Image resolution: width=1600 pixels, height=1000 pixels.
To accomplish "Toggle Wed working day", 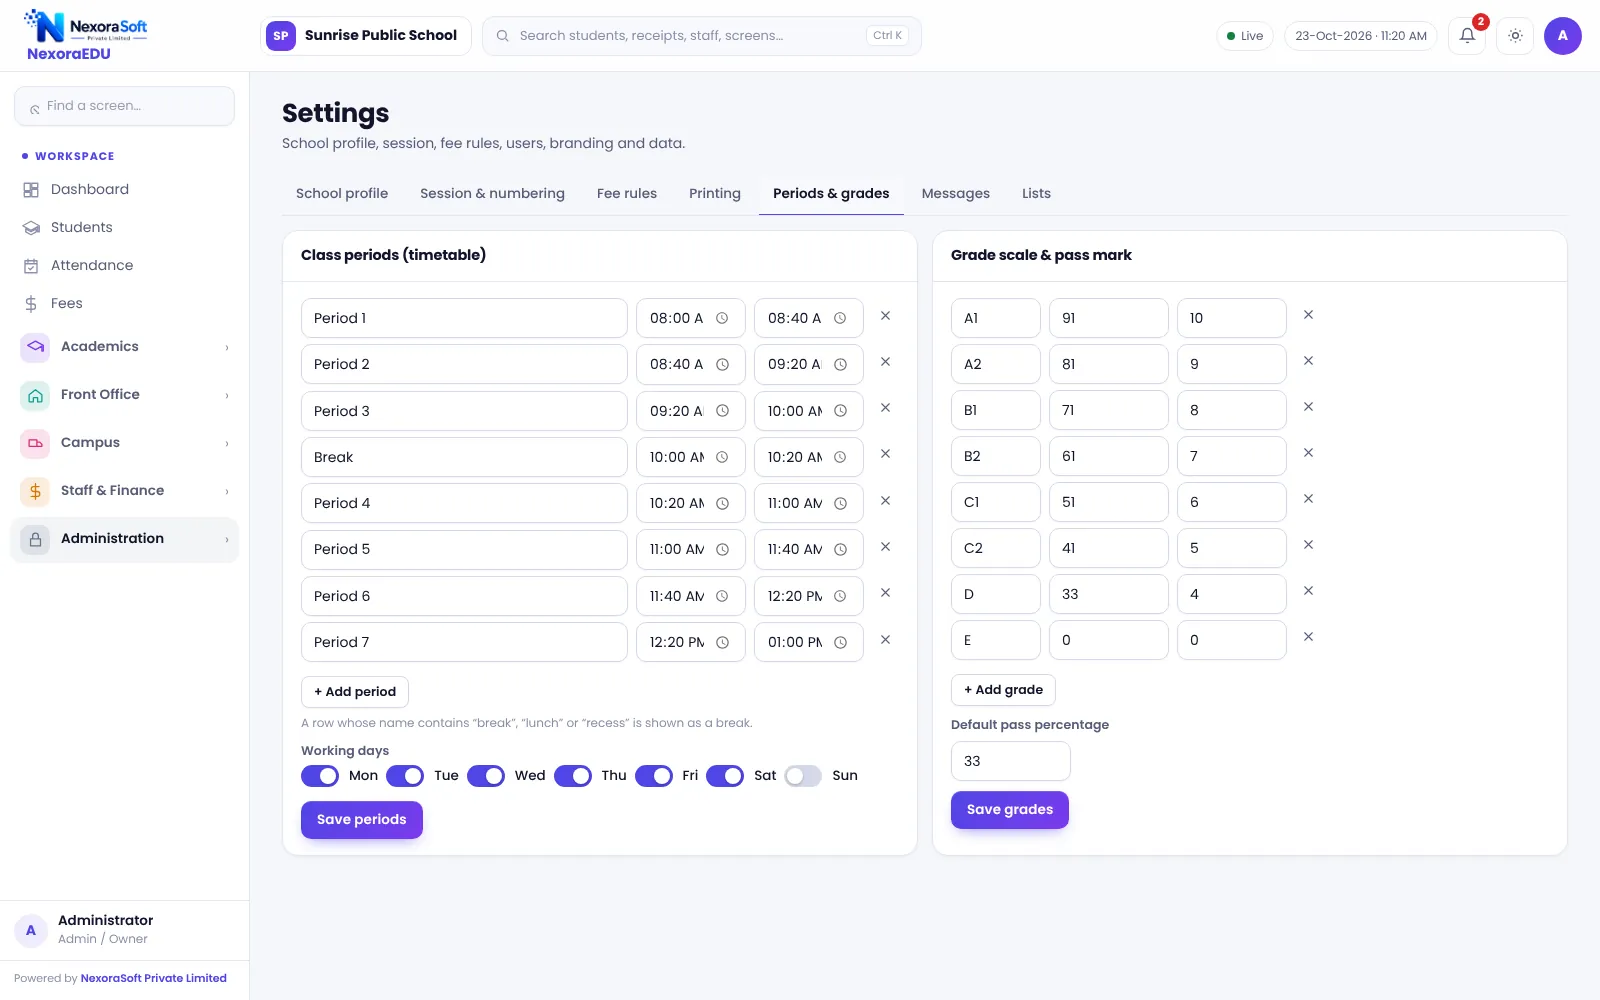I will (x=486, y=776).
